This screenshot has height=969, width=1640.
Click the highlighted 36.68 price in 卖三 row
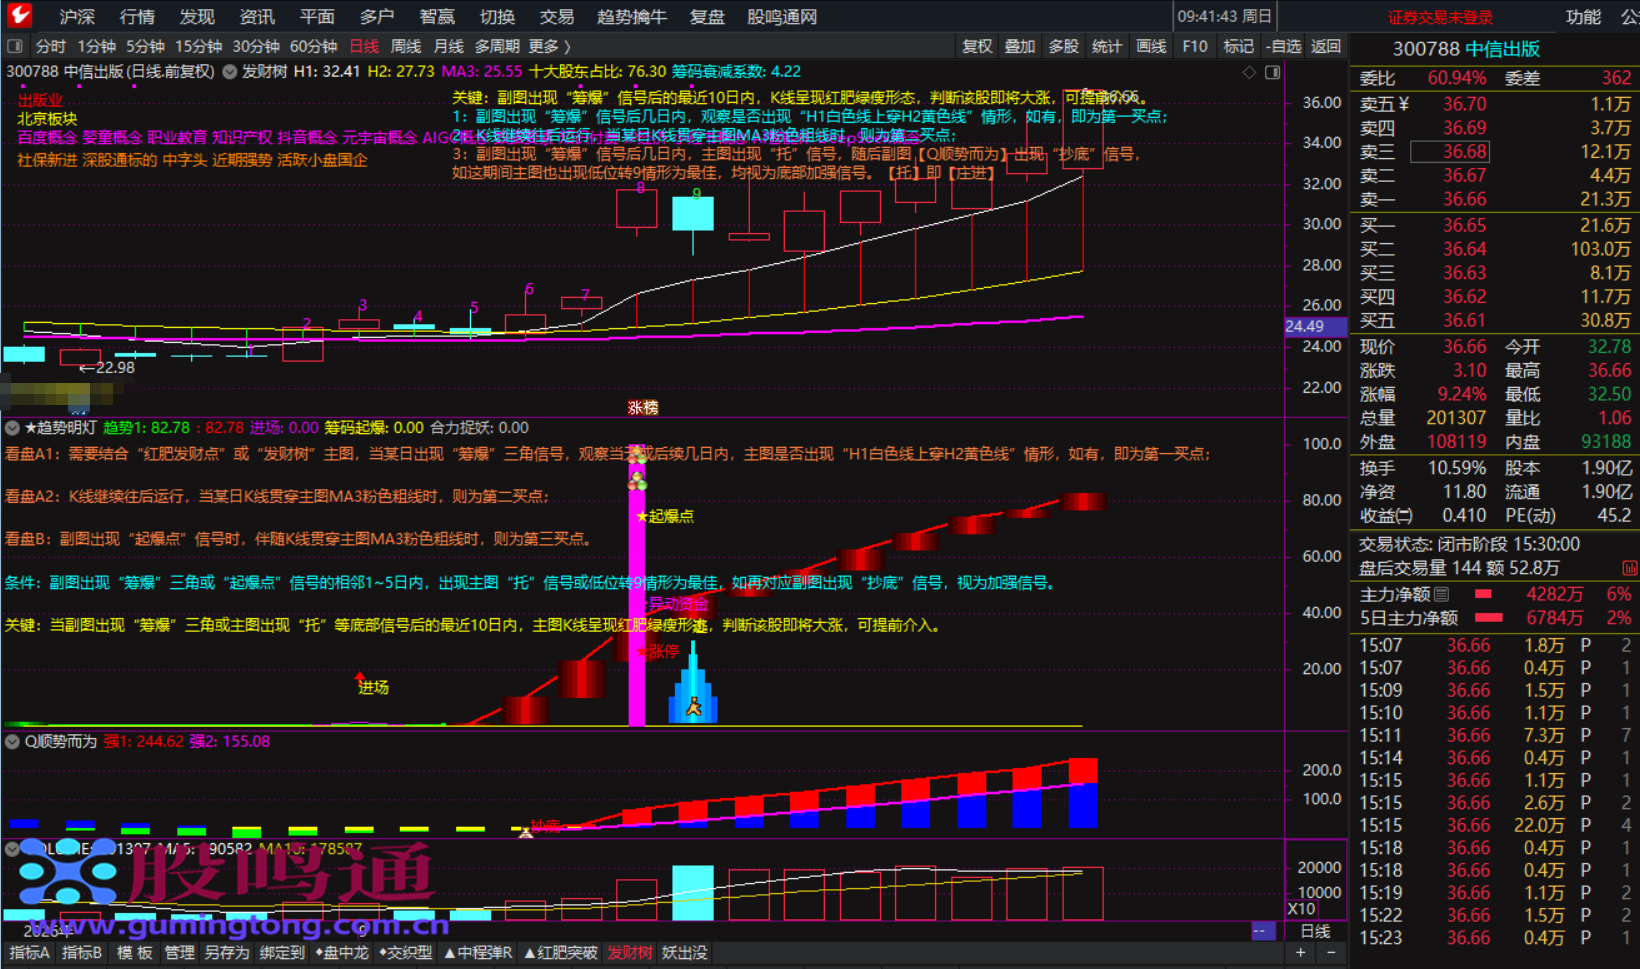(1450, 152)
